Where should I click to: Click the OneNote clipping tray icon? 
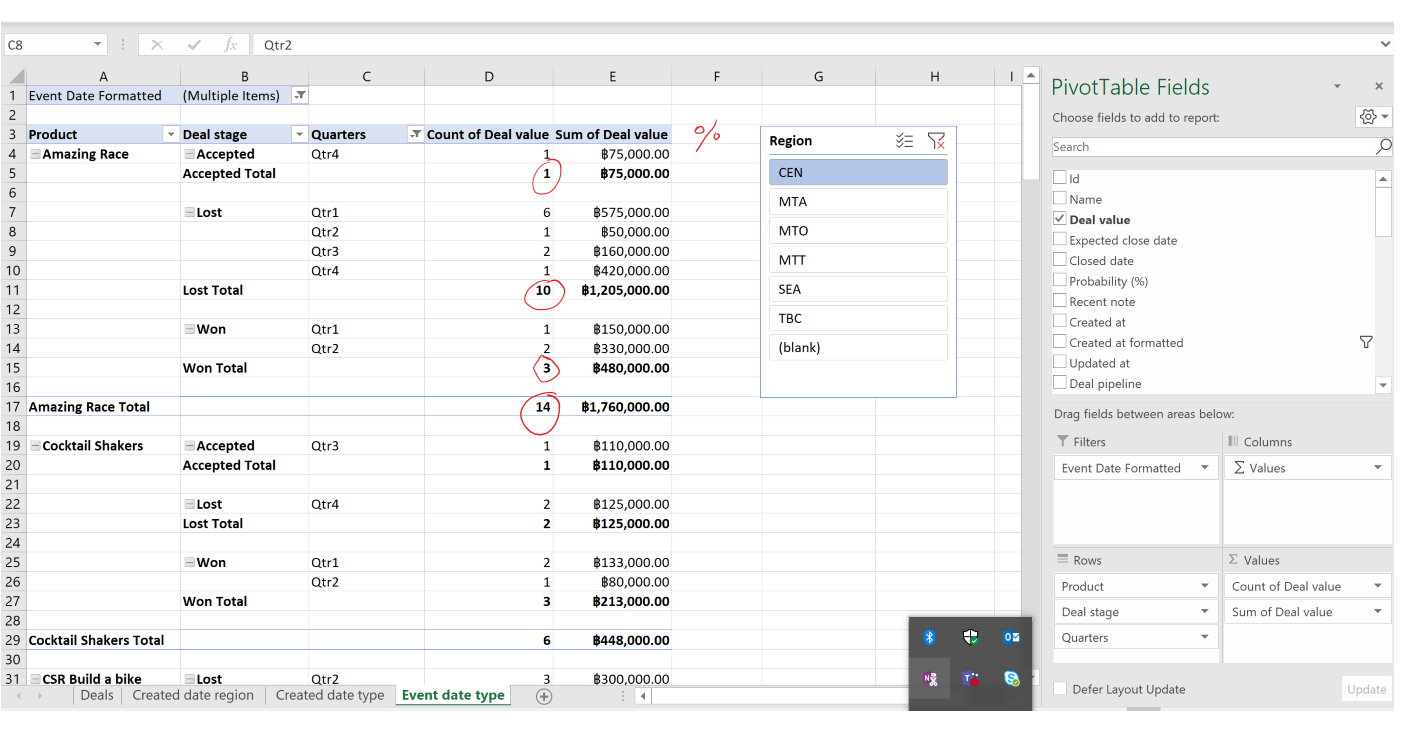(x=929, y=679)
